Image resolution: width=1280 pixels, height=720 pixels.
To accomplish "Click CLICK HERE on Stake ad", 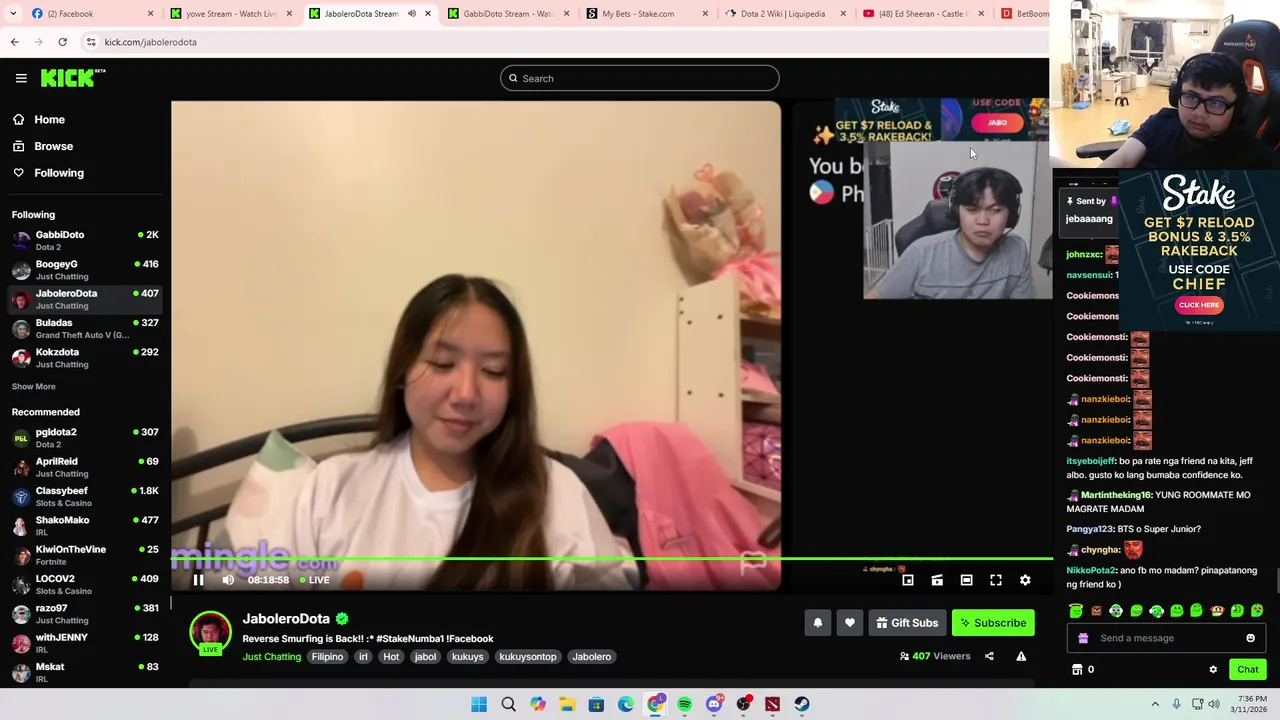I will (x=1198, y=305).
